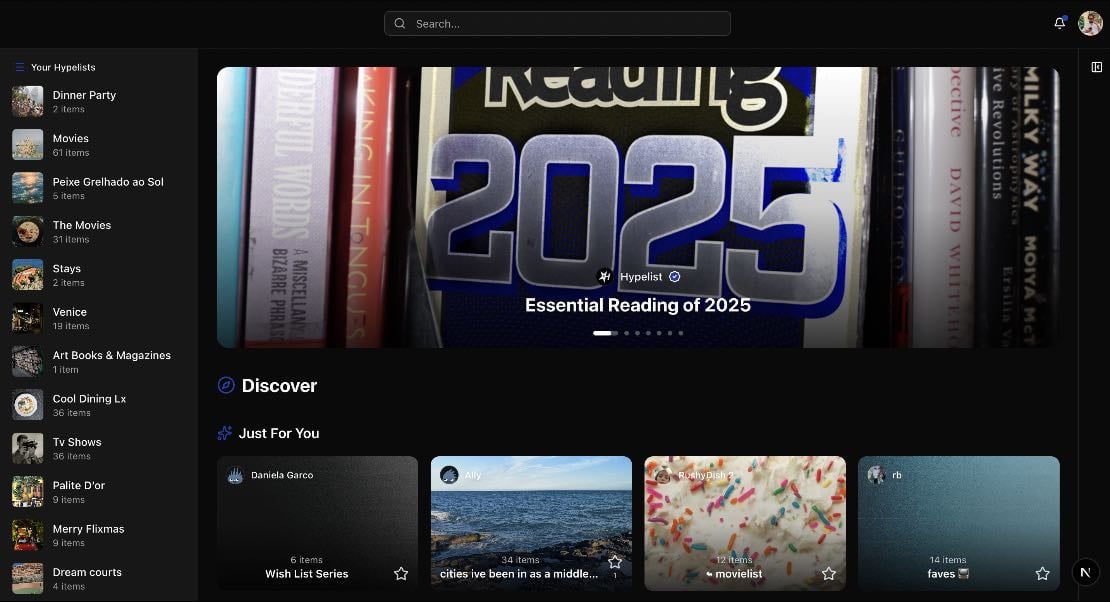The image size is (1110, 602).
Task: Open the Cool Dining Lx list
Action: click(x=99, y=405)
